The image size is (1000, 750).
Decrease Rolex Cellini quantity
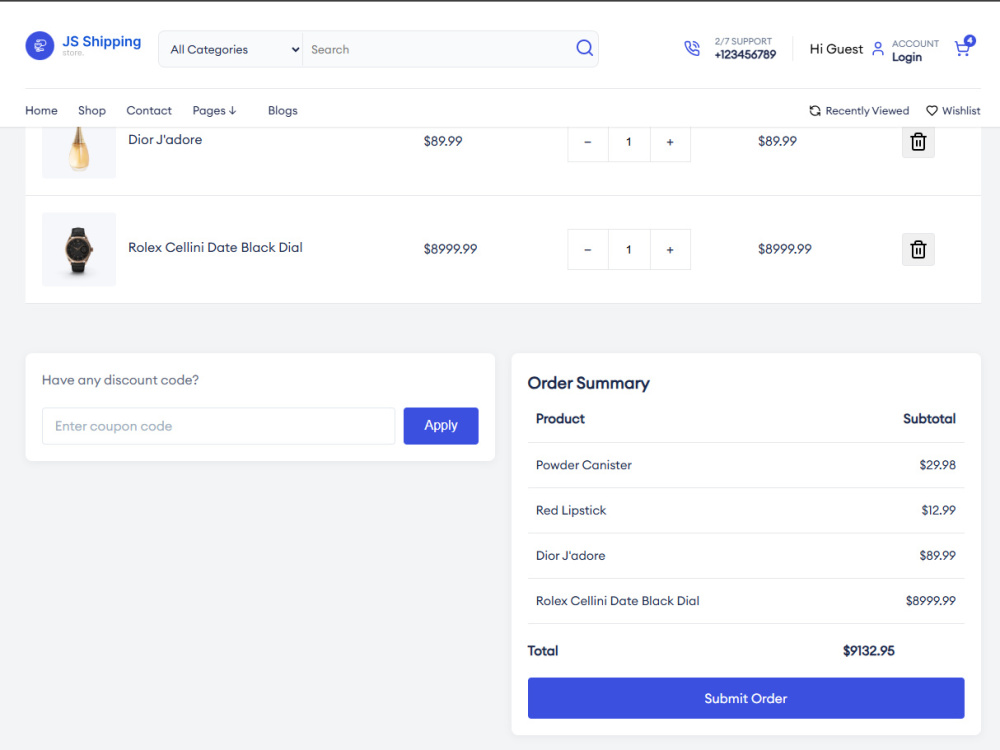click(x=587, y=250)
